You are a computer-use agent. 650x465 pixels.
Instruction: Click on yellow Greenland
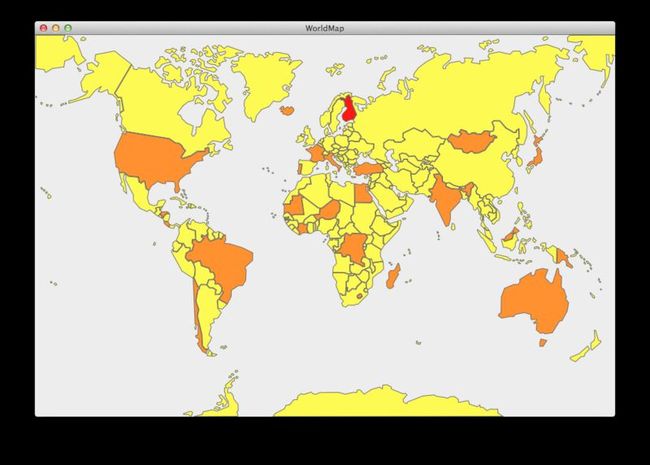coord(267,81)
